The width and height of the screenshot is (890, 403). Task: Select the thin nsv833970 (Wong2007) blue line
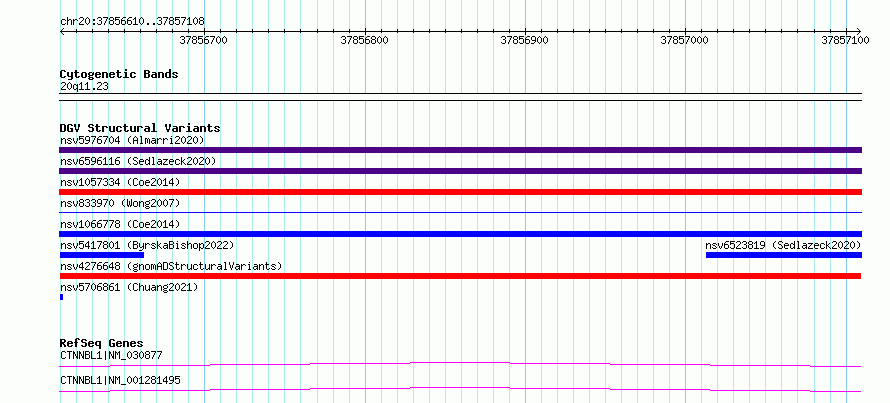pyautogui.click(x=460, y=212)
